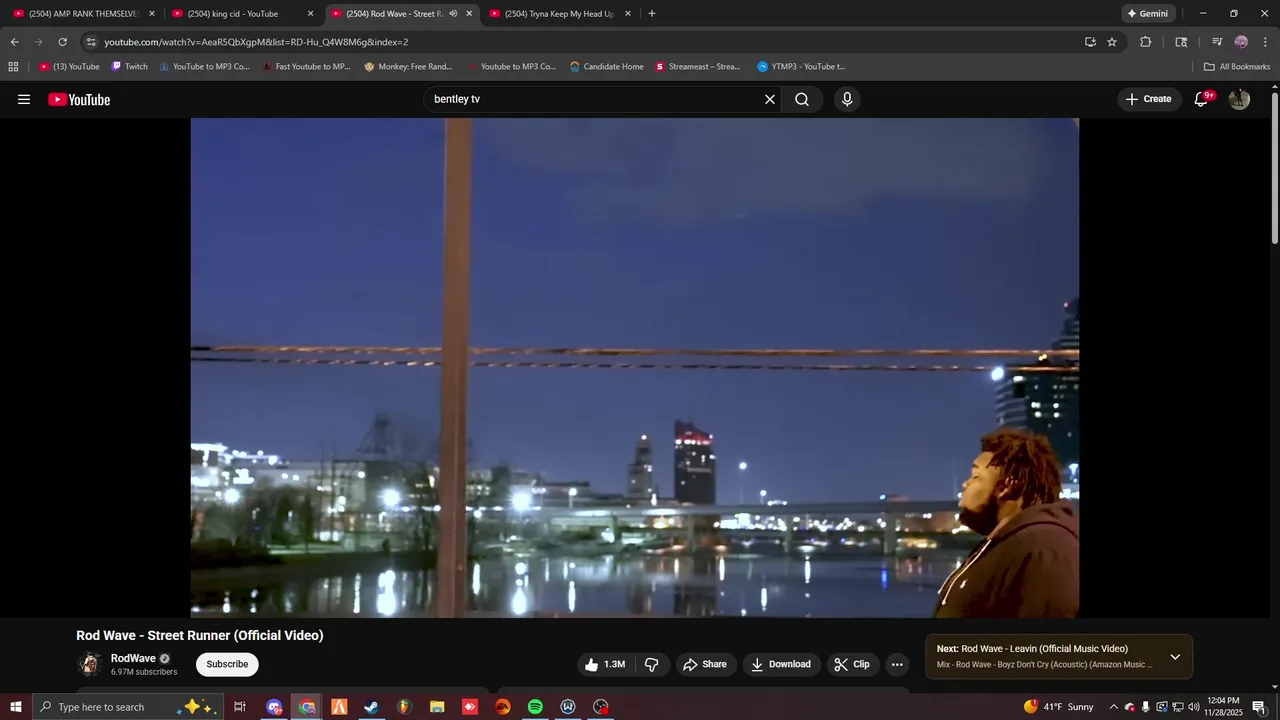The height and width of the screenshot is (720, 1280).
Task: Like the Street Runner video
Action: point(606,664)
